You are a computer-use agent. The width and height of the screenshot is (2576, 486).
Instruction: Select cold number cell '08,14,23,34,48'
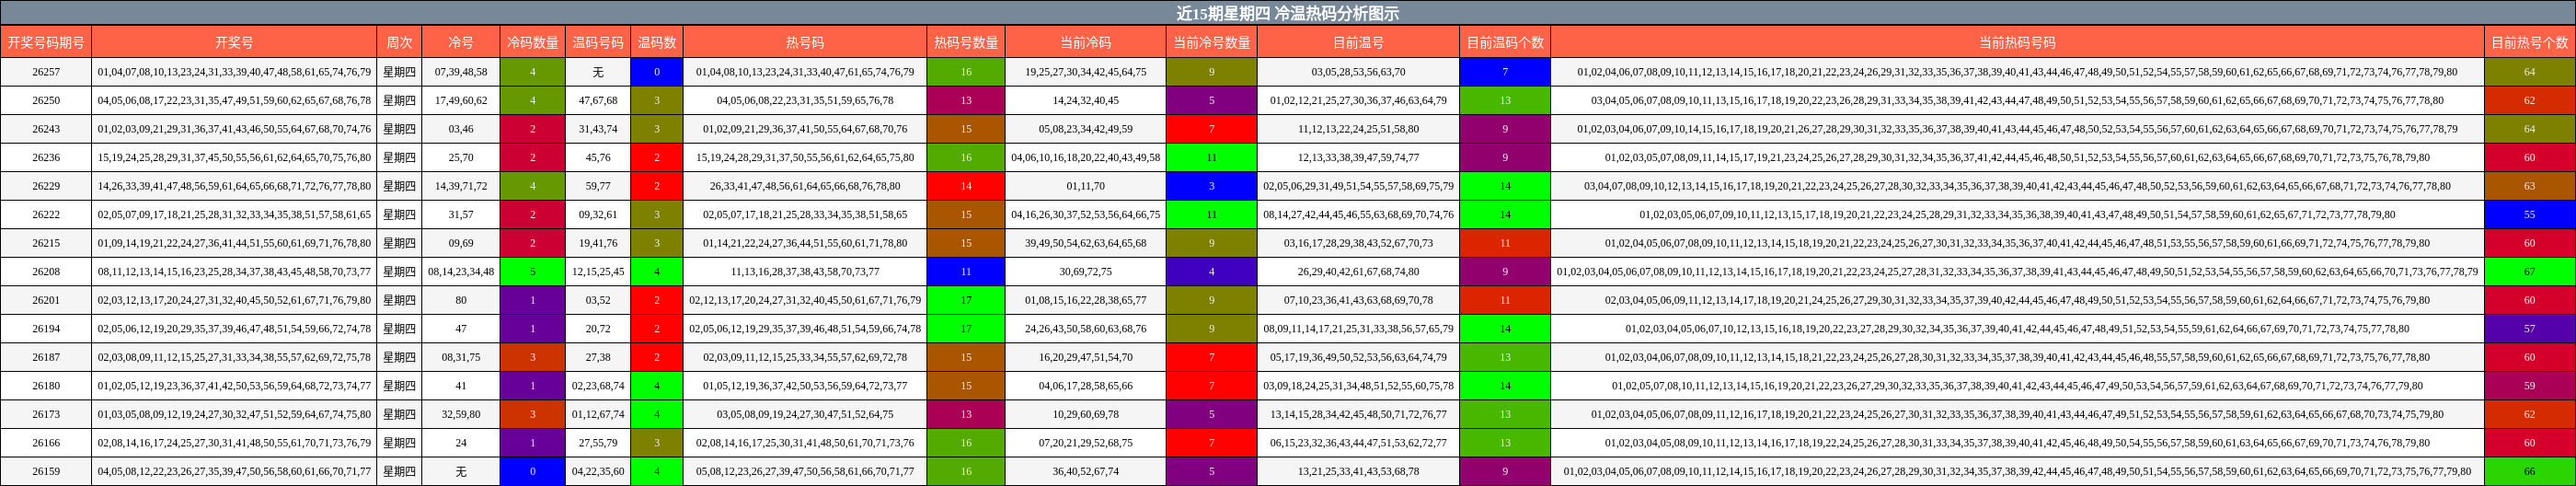point(461,271)
